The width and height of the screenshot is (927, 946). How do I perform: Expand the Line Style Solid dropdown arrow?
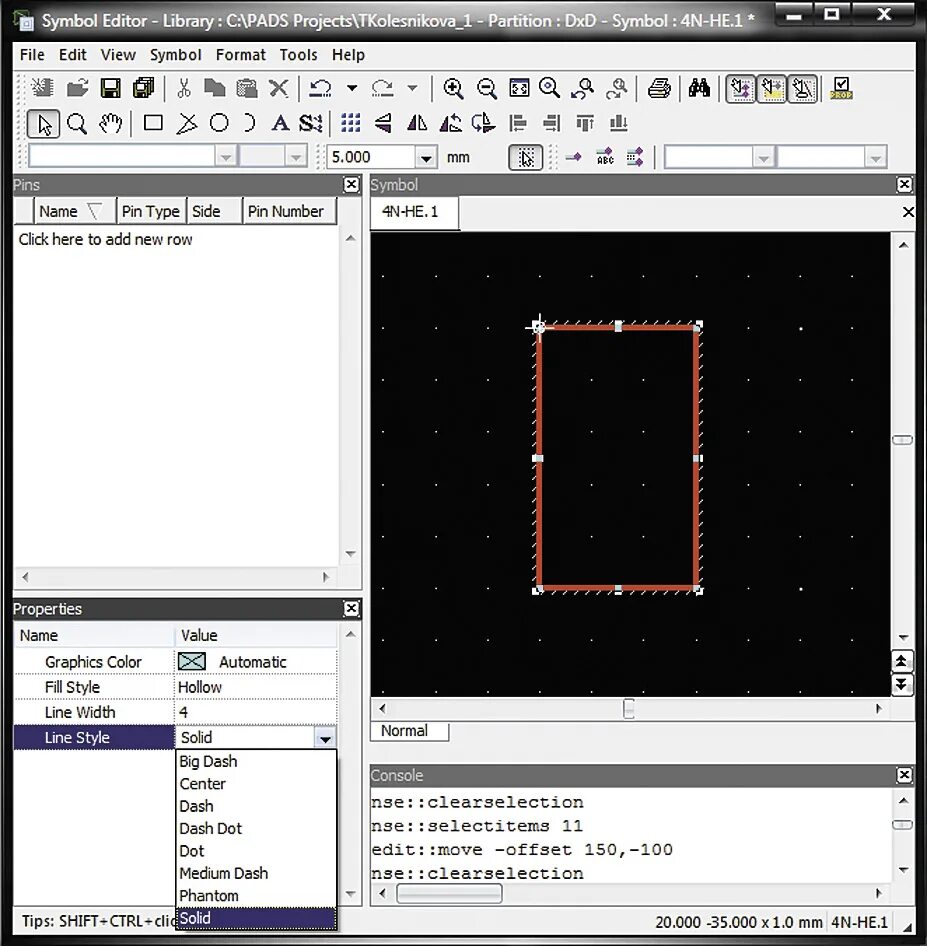pos(324,738)
